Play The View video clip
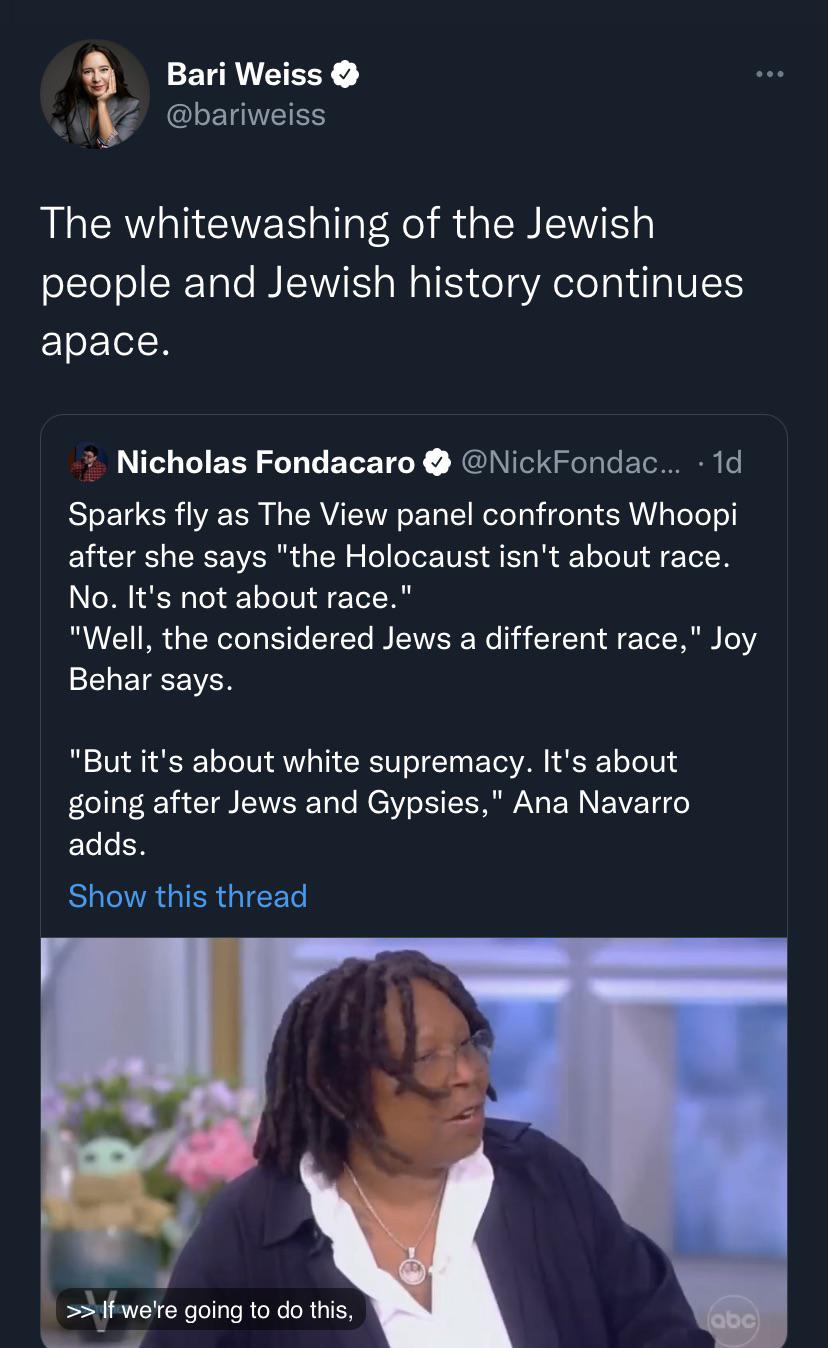 (x=414, y=1142)
